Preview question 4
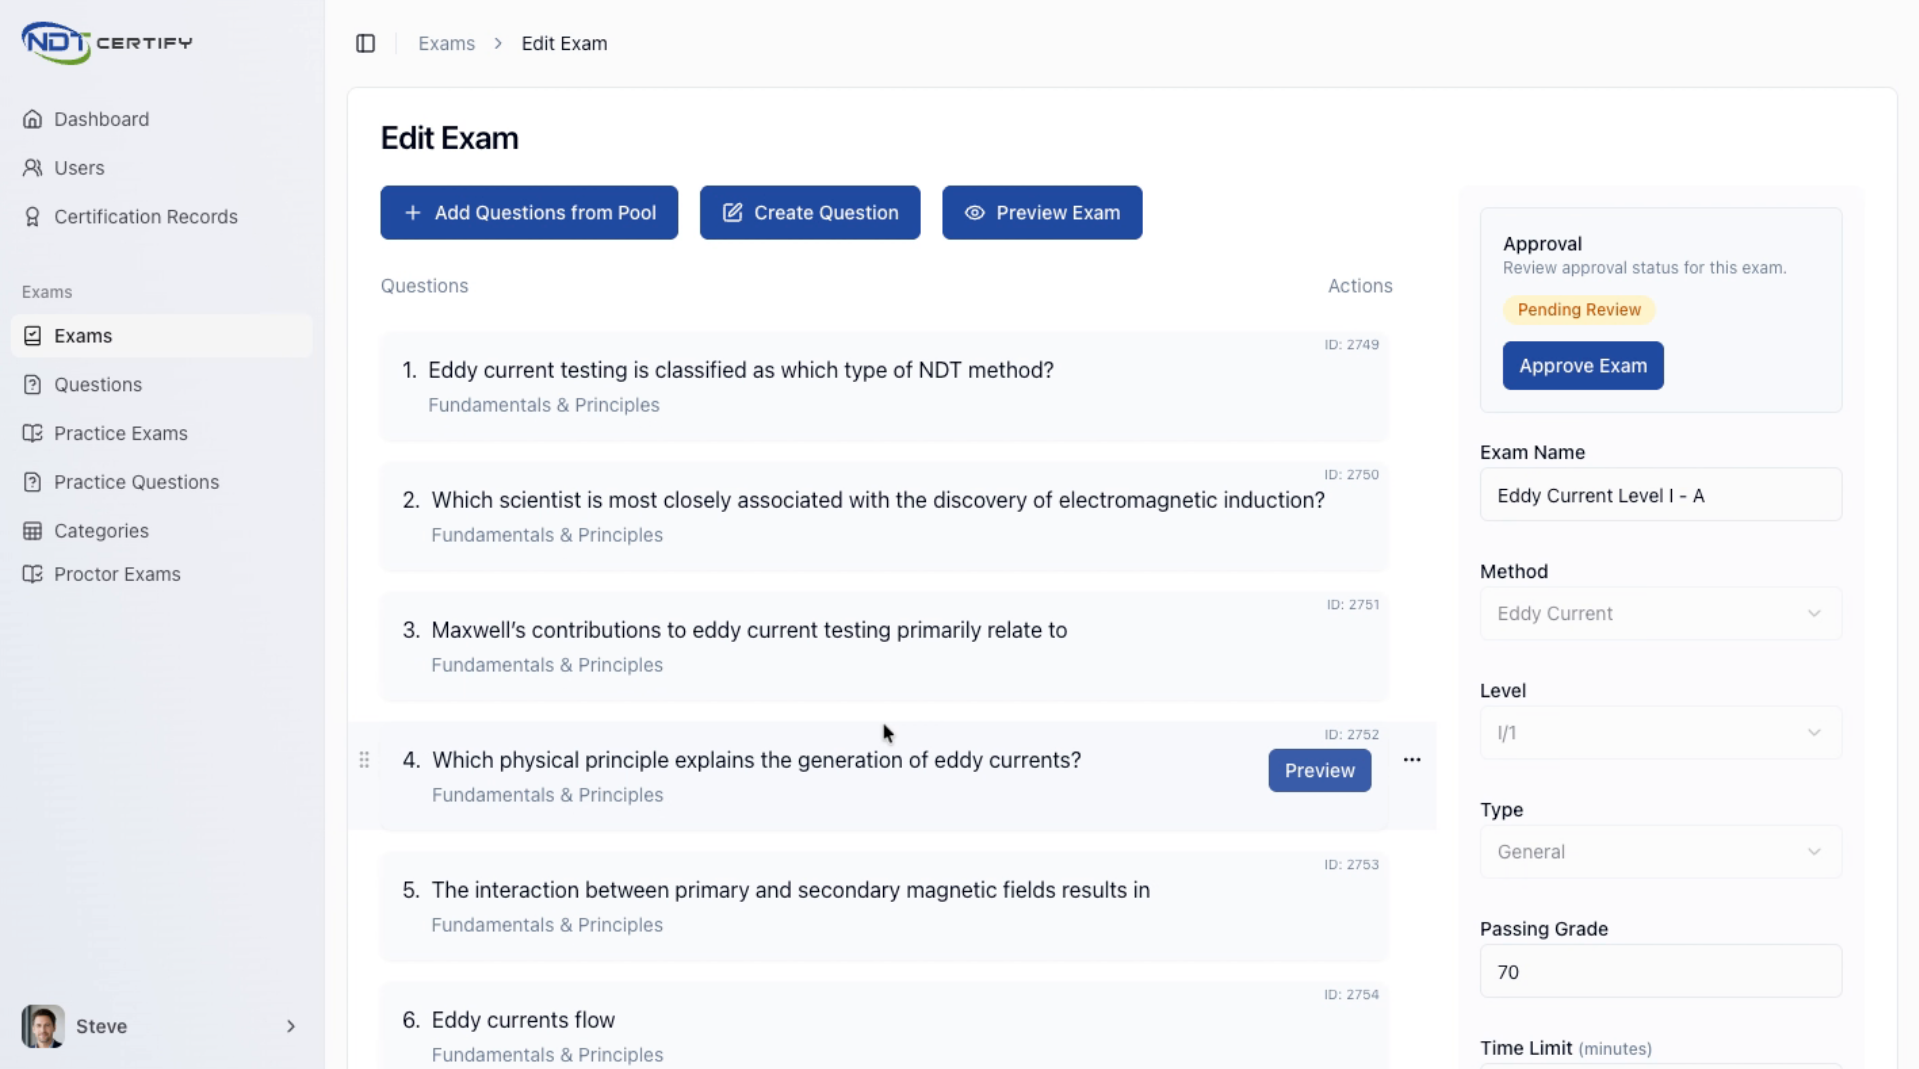 1320,771
